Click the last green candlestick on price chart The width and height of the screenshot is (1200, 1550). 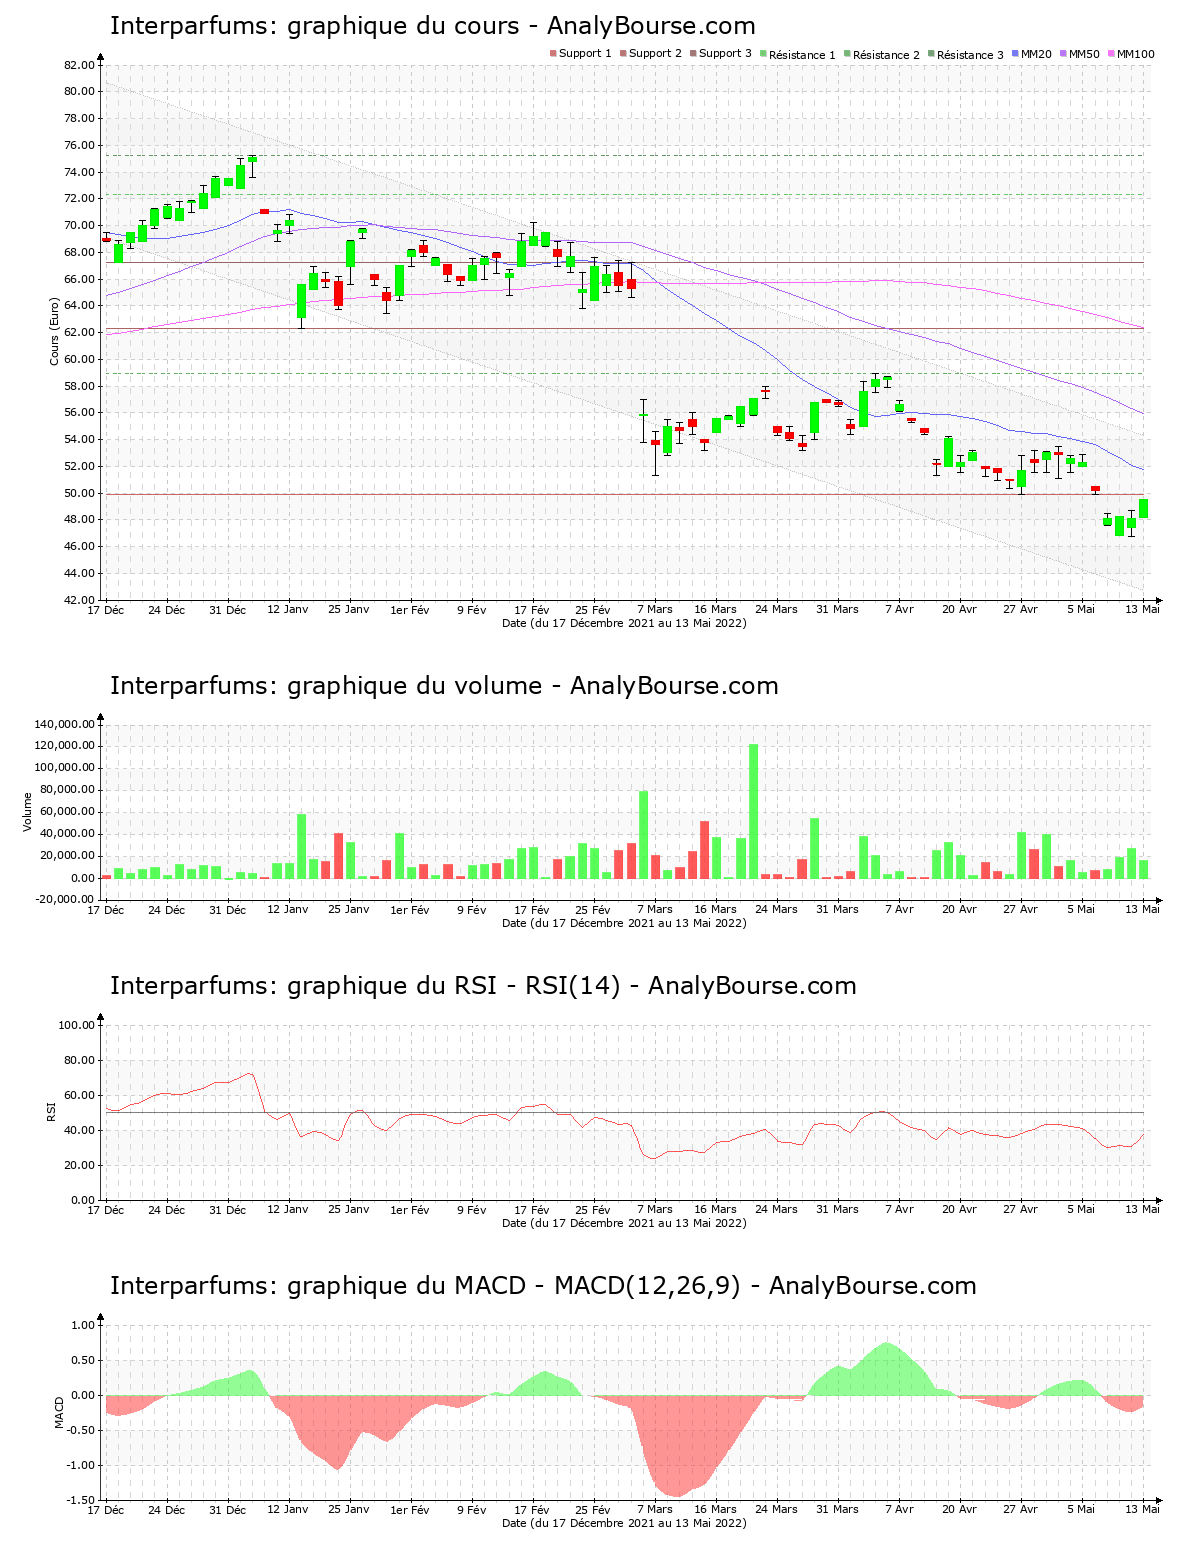pos(1143,509)
